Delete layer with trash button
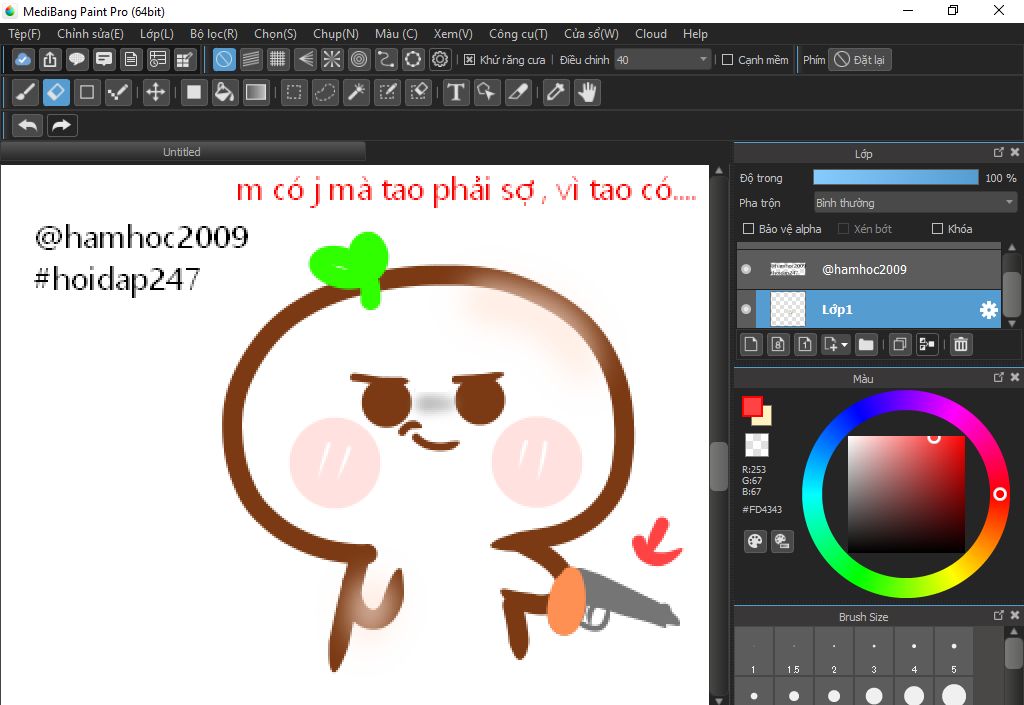The width and height of the screenshot is (1024, 705). (x=961, y=344)
